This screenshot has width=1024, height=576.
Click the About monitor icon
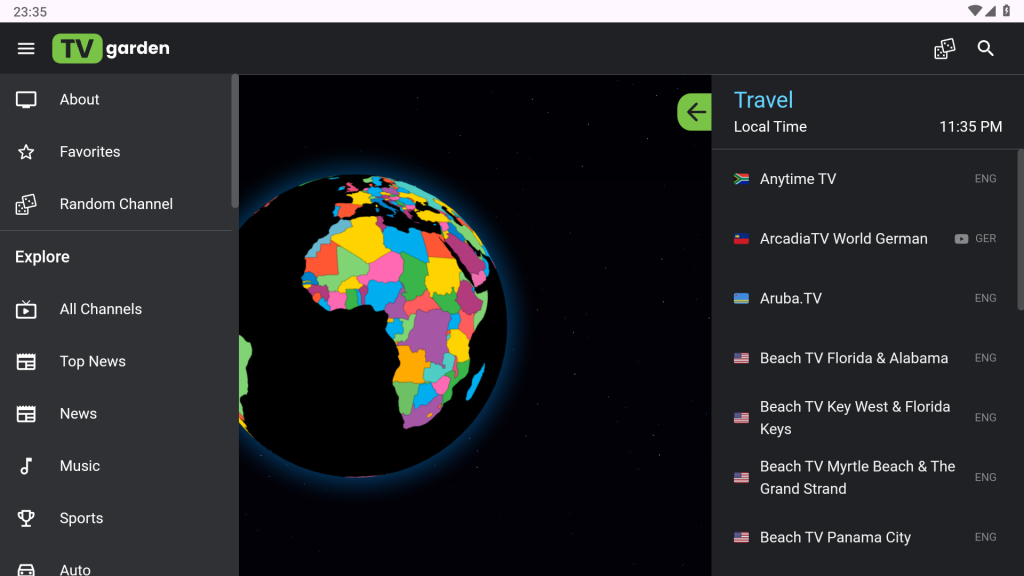point(26,100)
